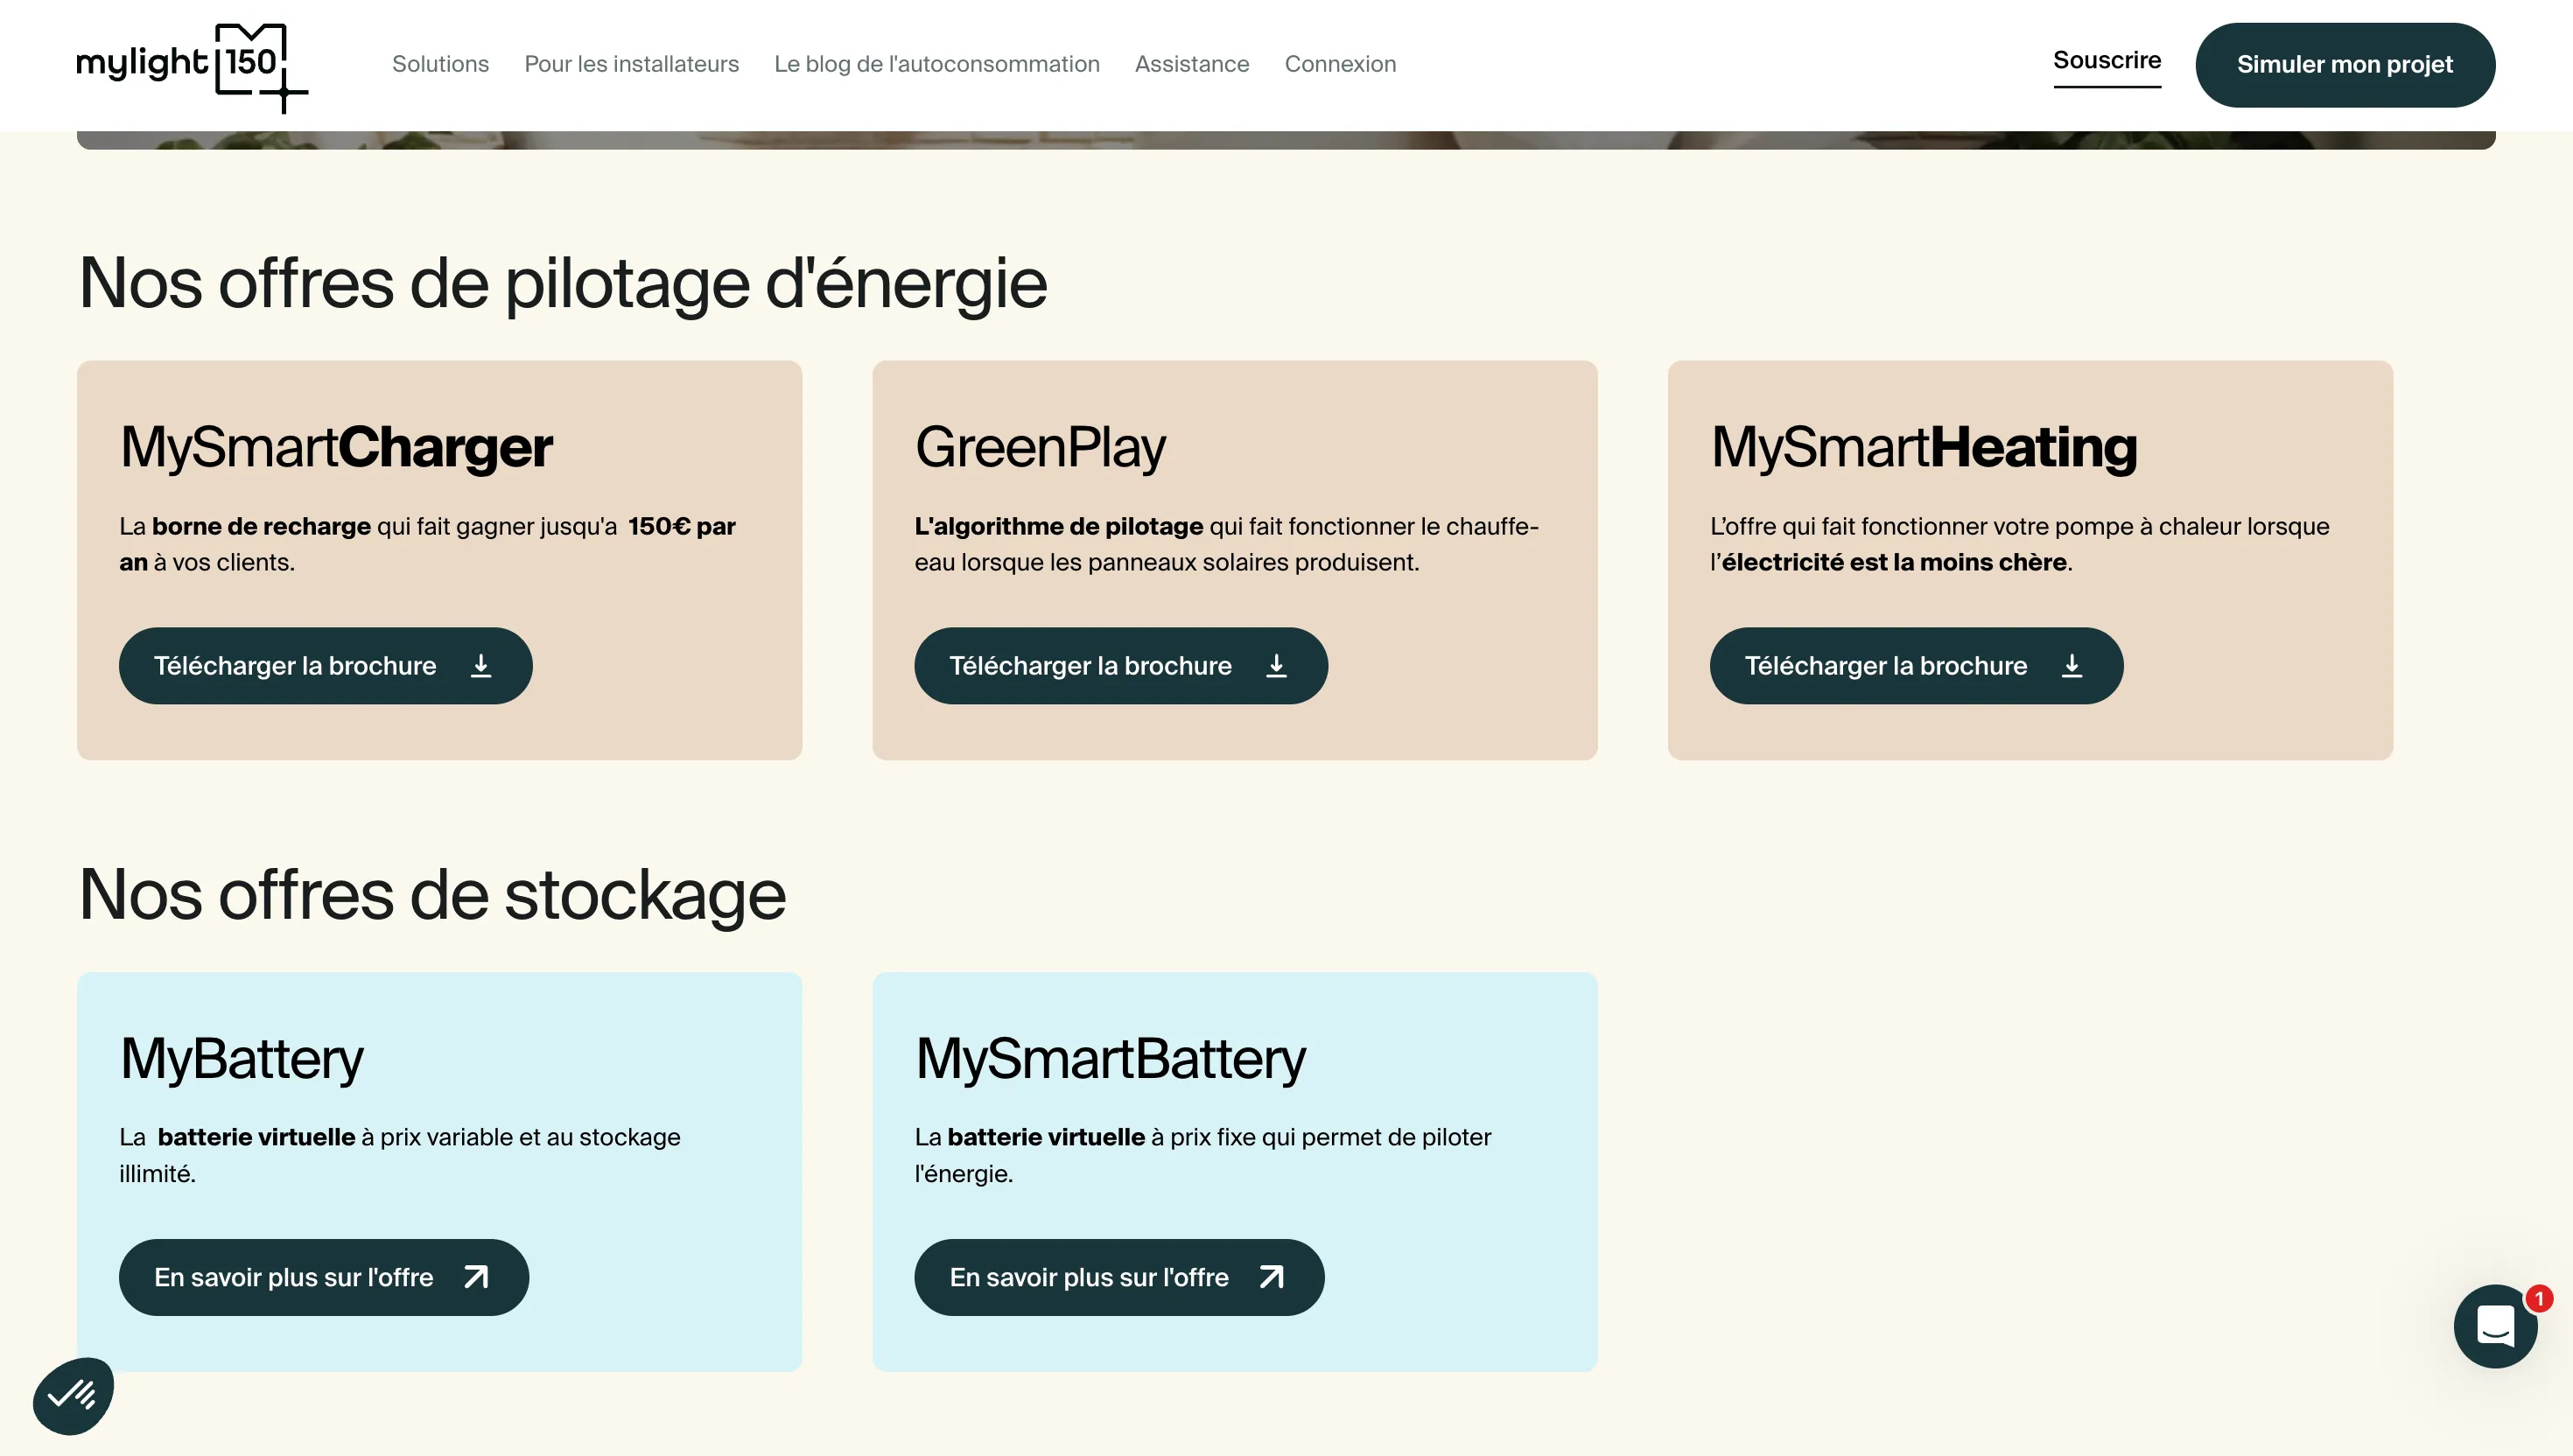Open Pour les installateurs menu
Screen dimensions: 2573x1456
(x=631, y=64)
